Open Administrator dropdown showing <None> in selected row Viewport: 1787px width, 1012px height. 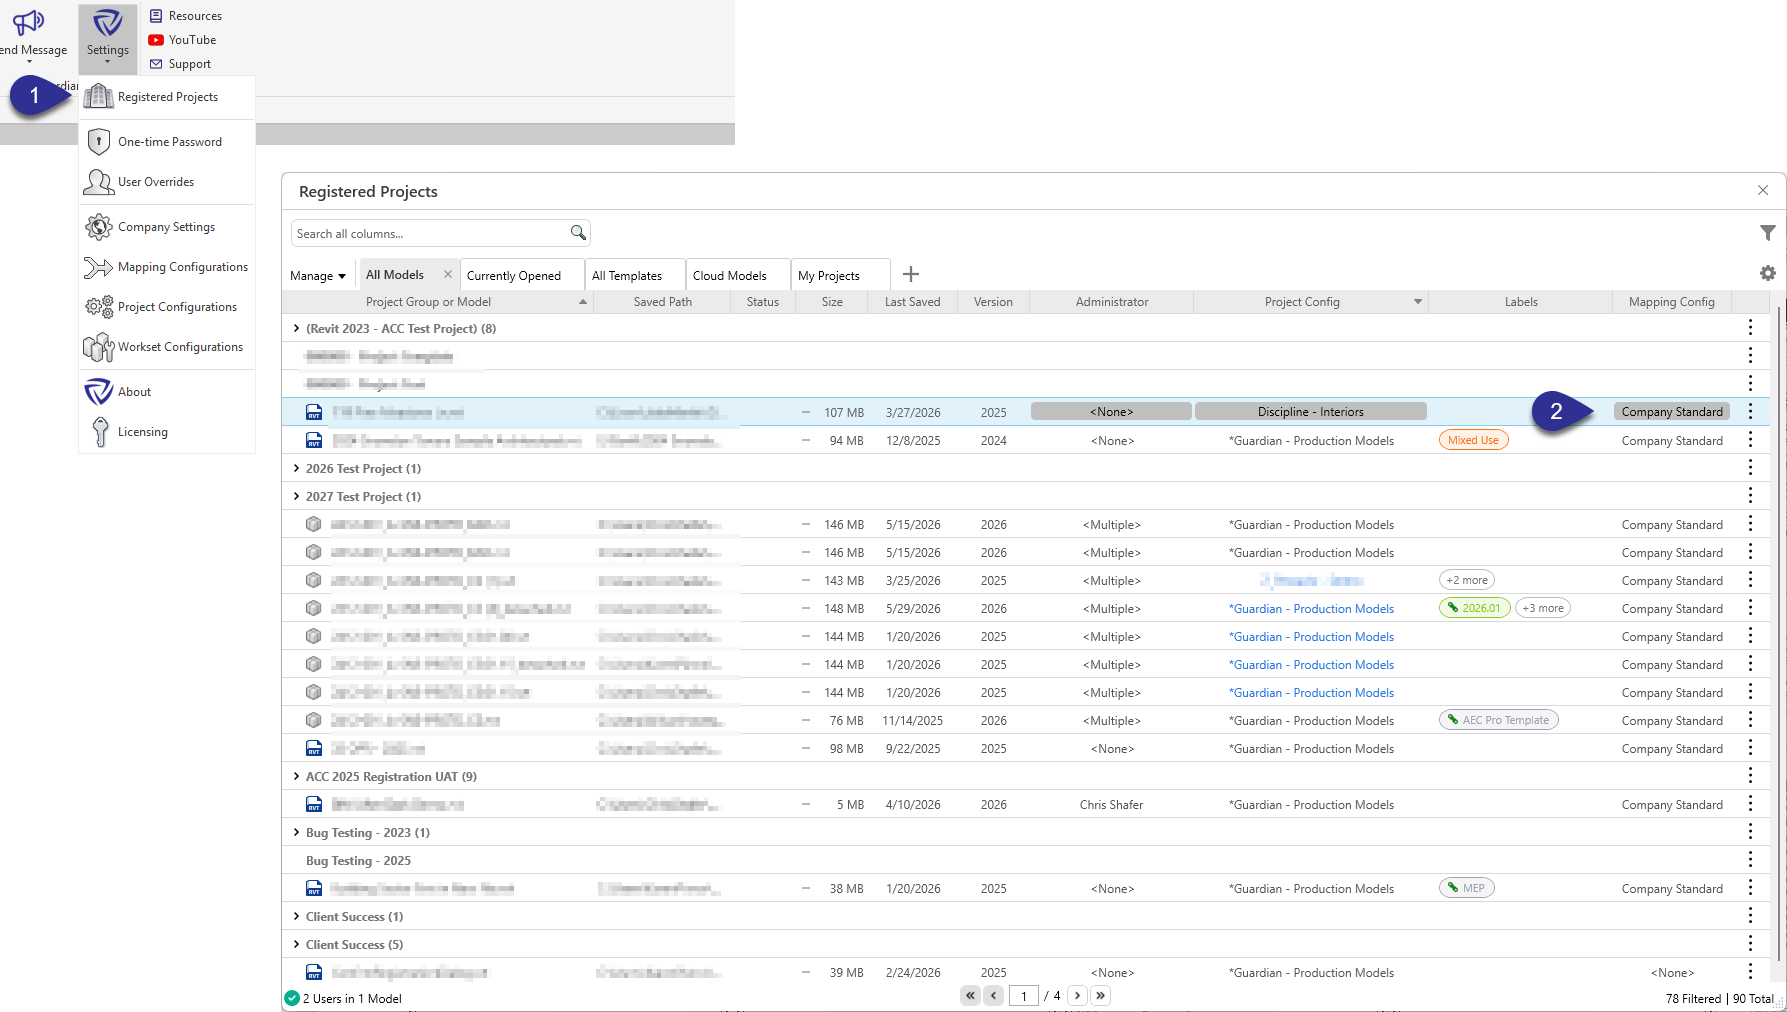tap(1111, 412)
